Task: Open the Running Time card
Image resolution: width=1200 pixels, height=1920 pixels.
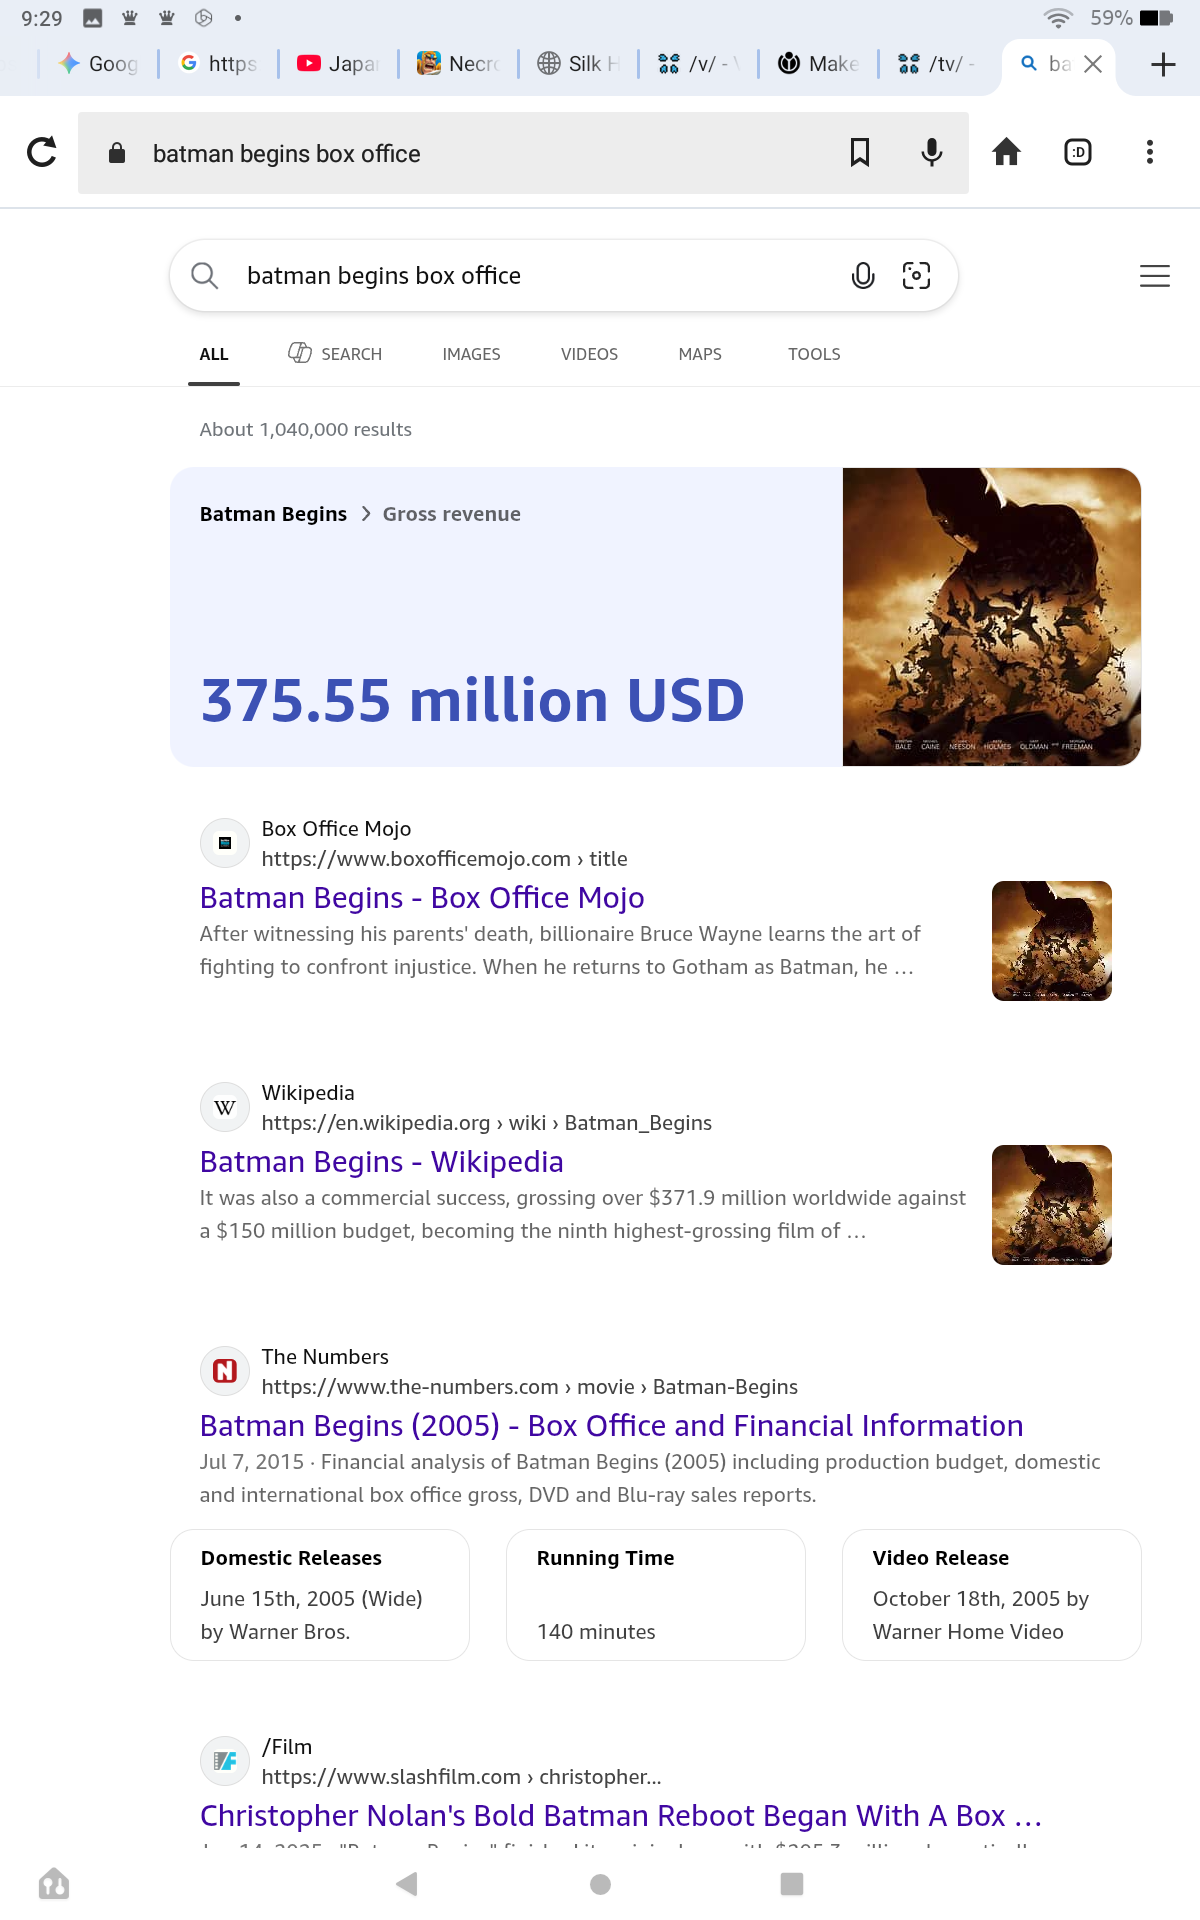Action: (x=656, y=1595)
